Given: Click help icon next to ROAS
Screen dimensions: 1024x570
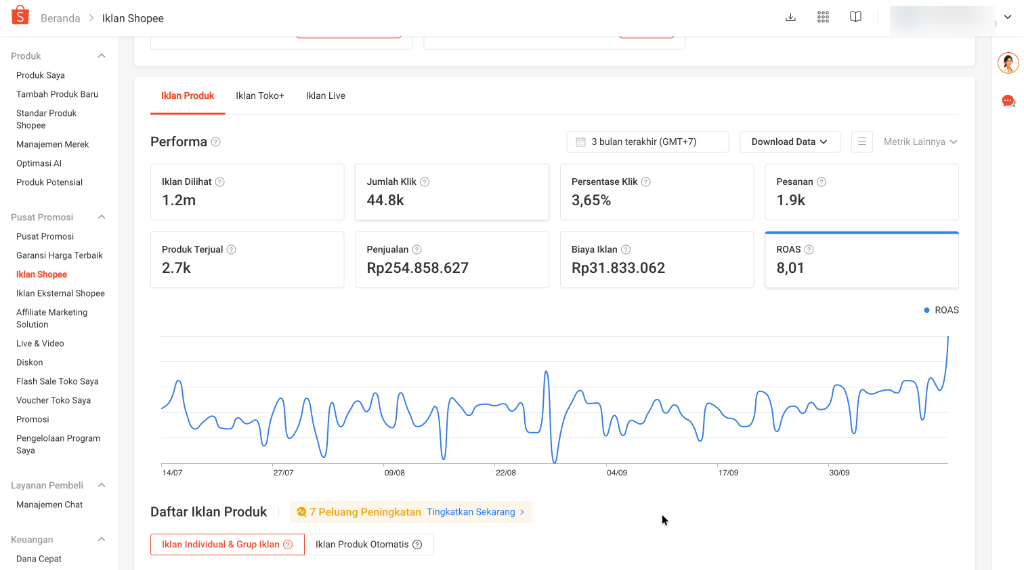Looking at the screenshot, I should [x=809, y=249].
